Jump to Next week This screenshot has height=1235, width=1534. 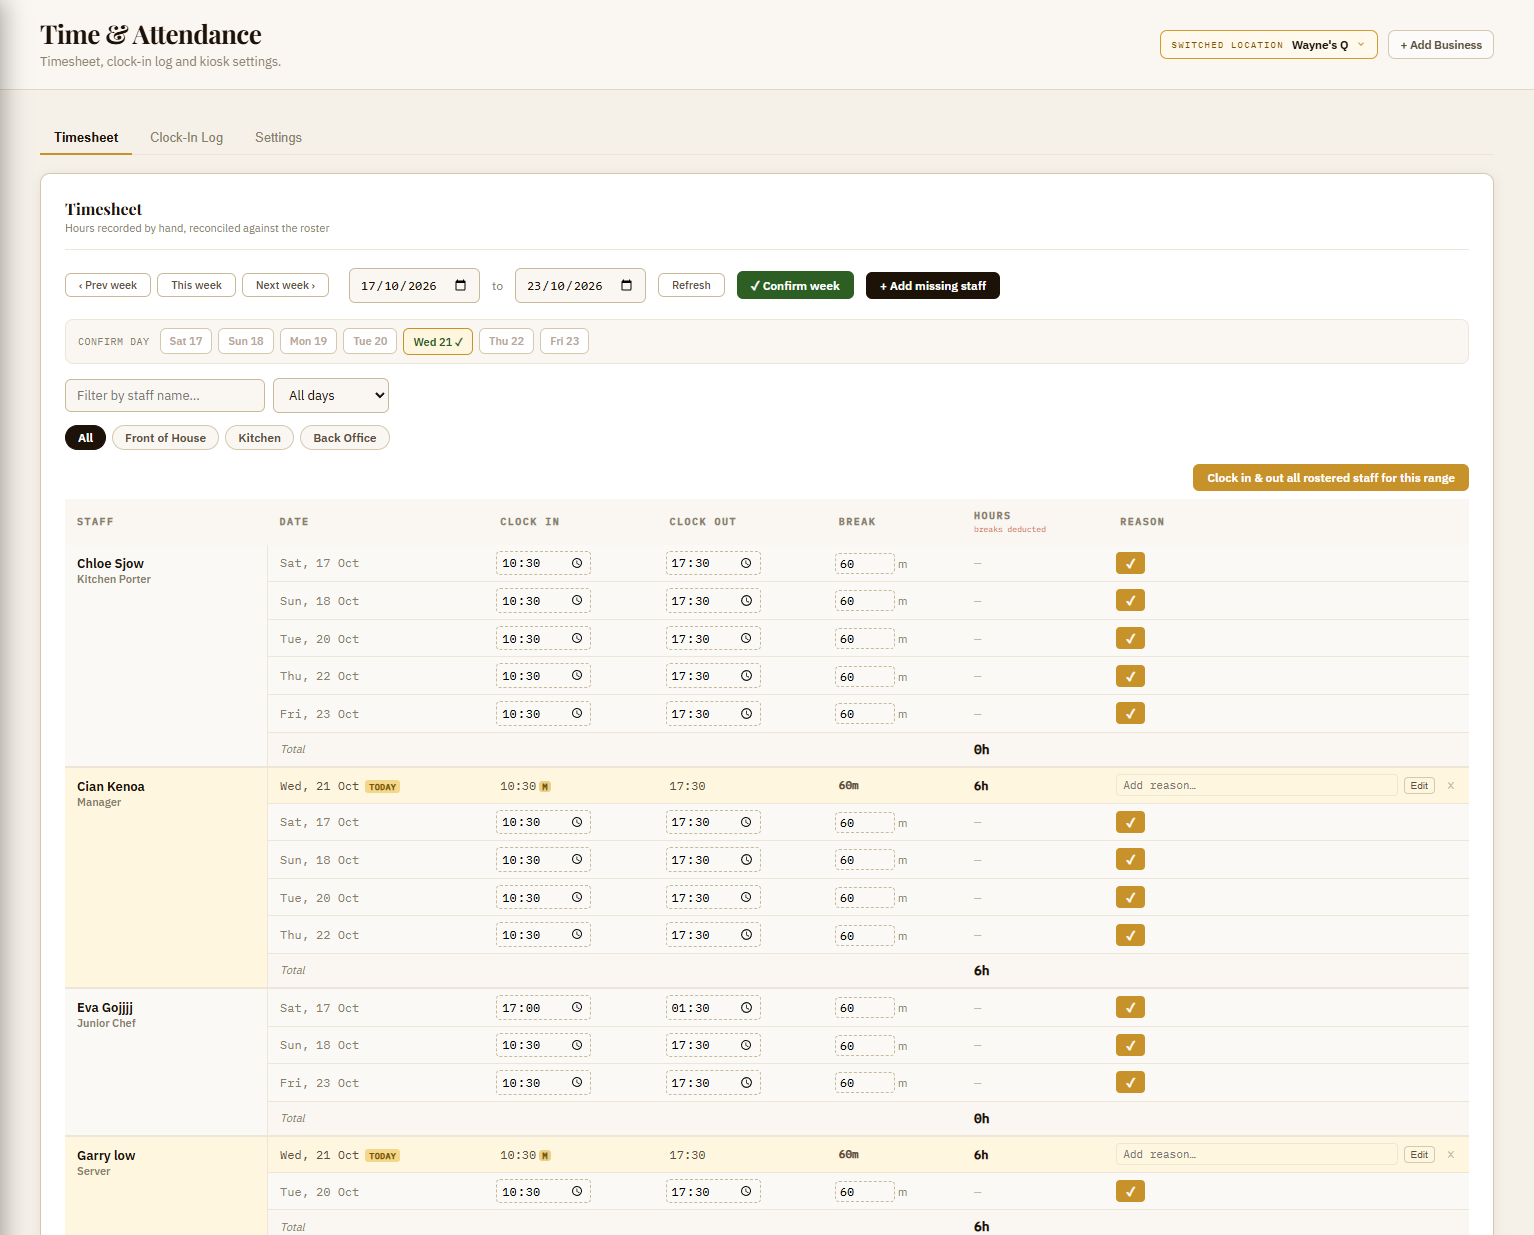[285, 286]
